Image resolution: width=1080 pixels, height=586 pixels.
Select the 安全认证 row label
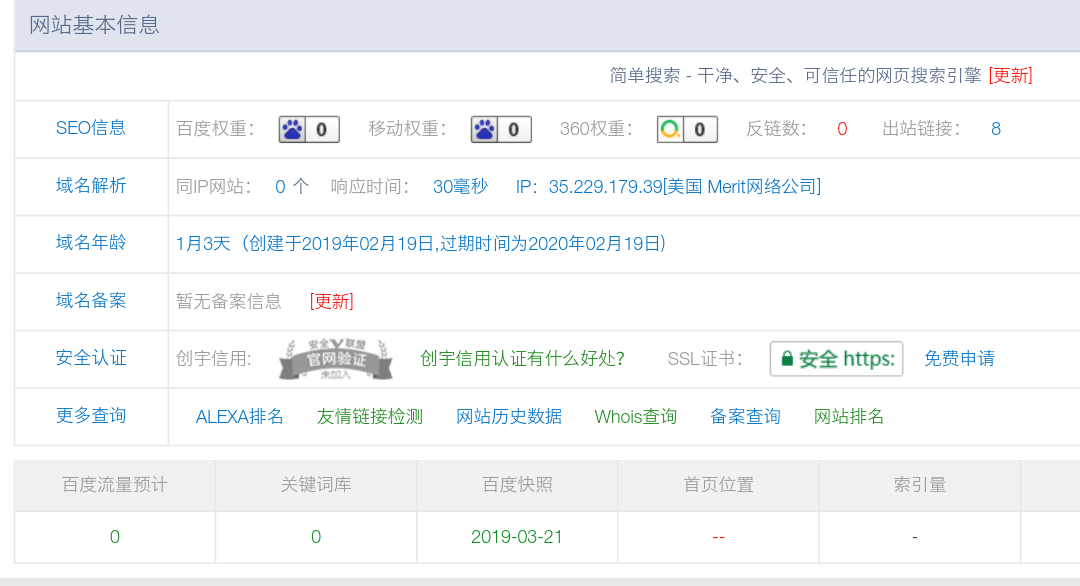(91, 358)
